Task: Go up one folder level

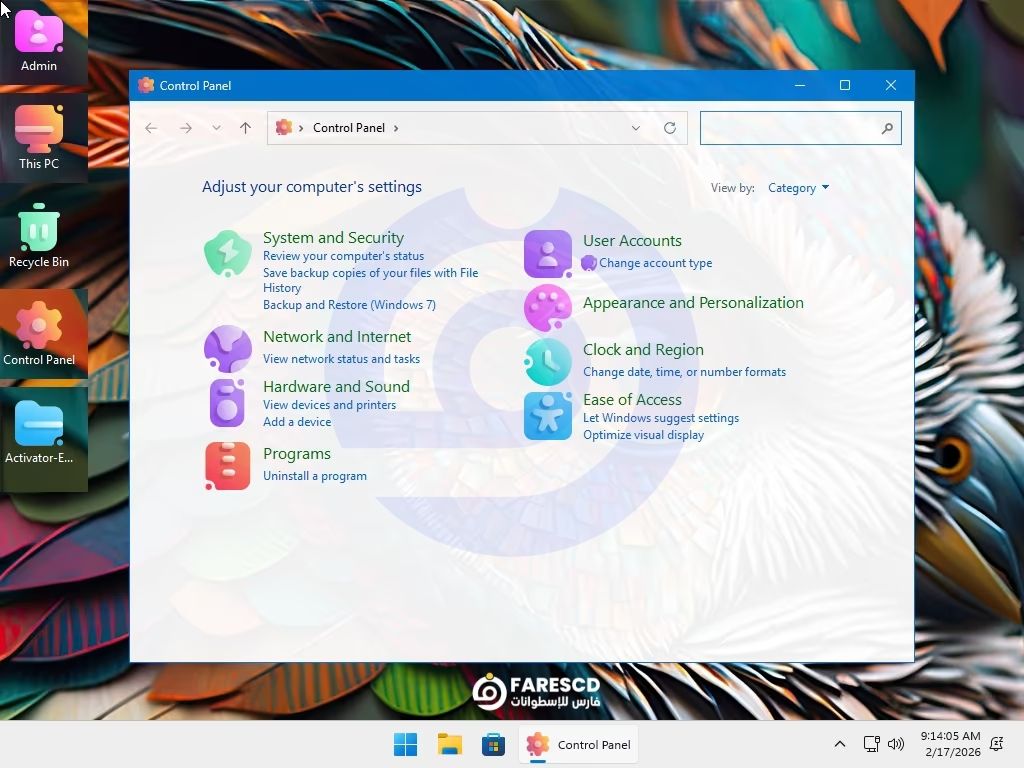Action: (245, 128)
